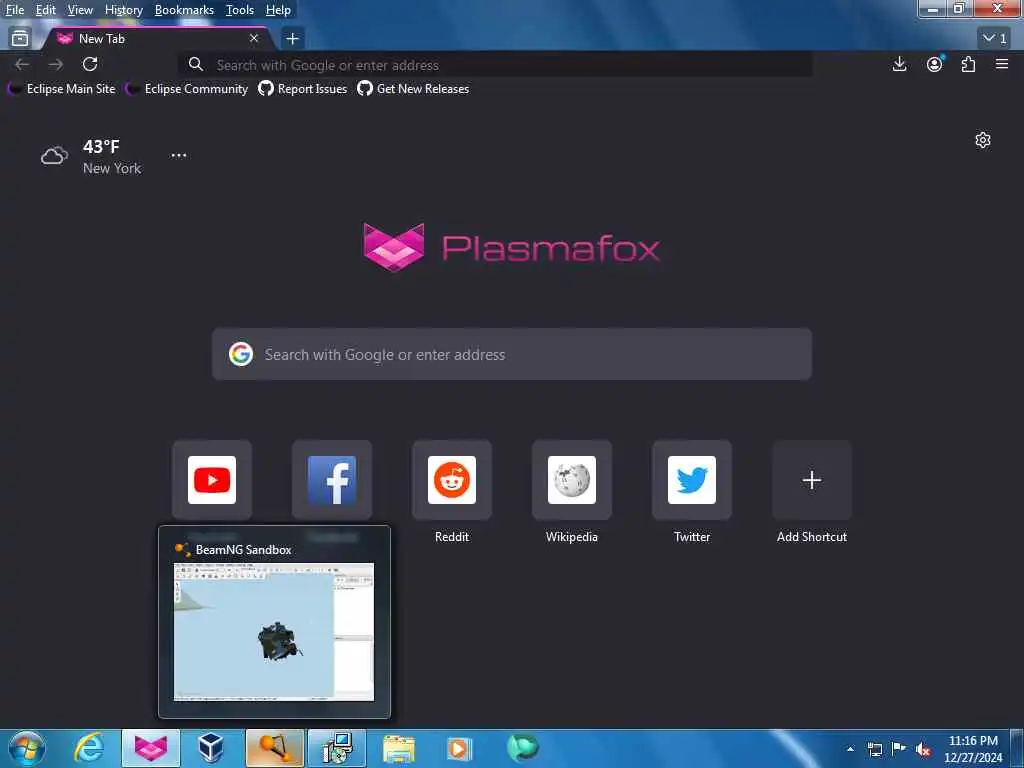Open the View menu

point(80,10)
